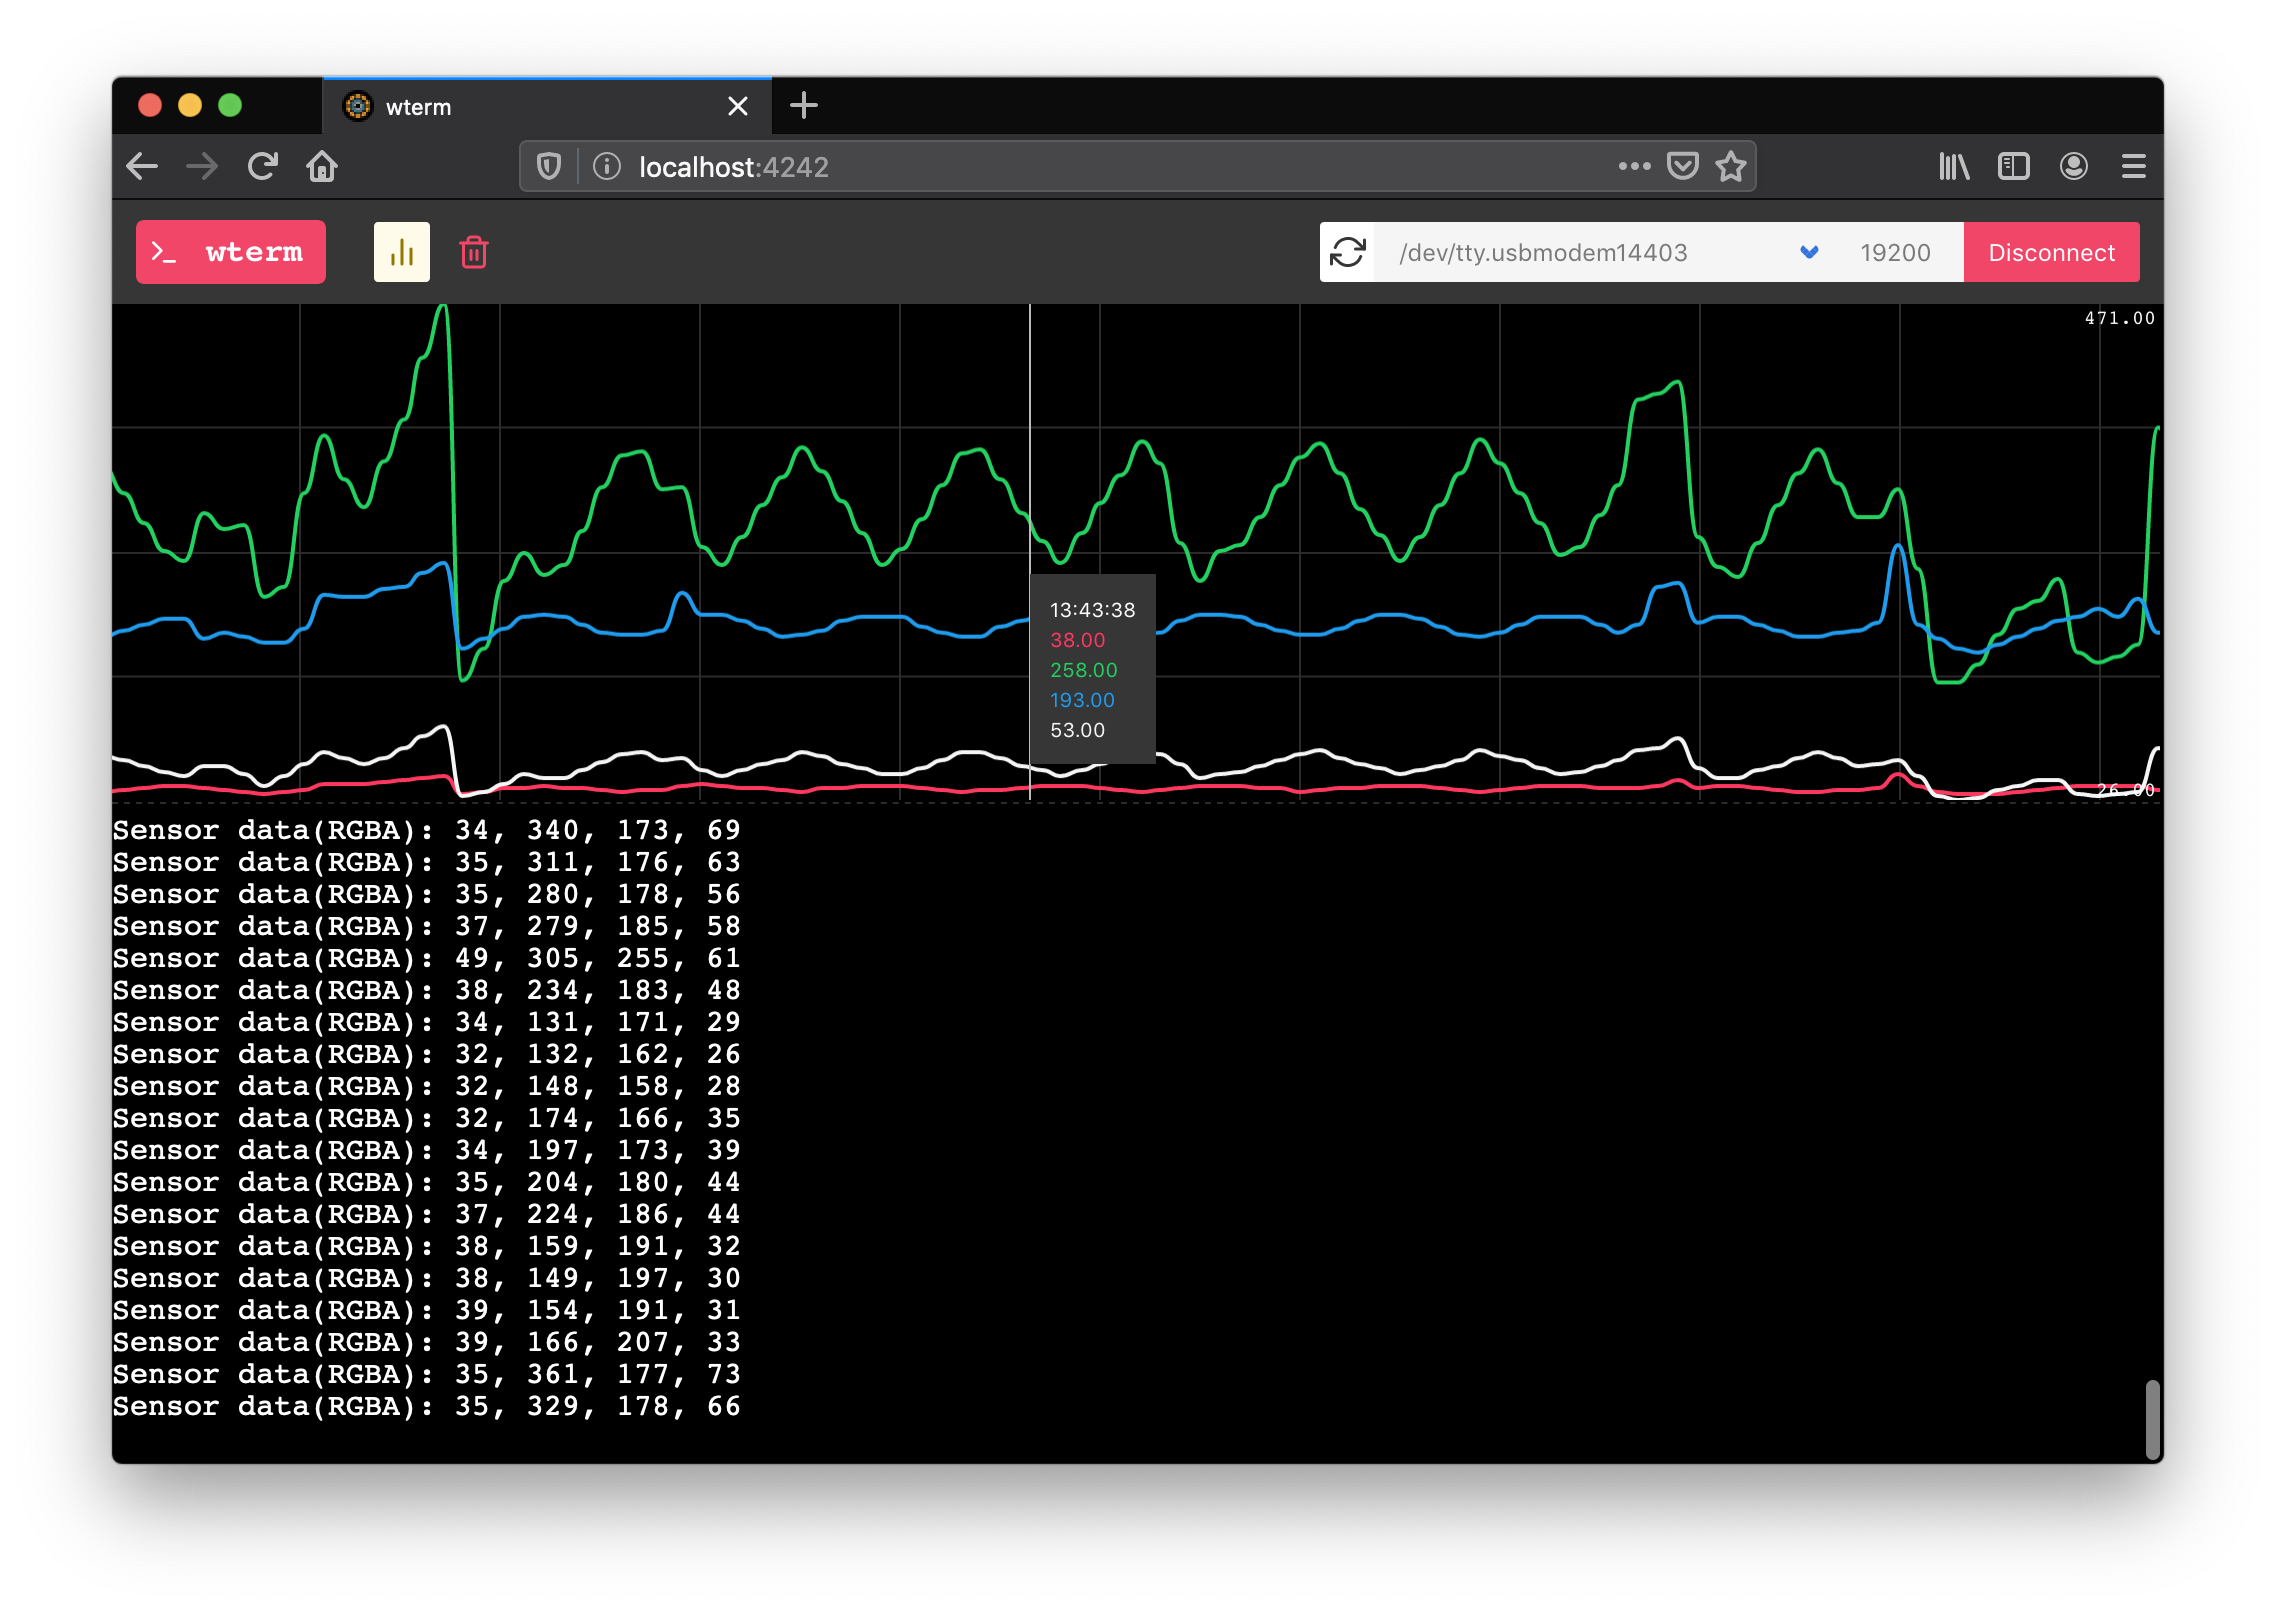Click the browser back arrow

tap(143, 166)
